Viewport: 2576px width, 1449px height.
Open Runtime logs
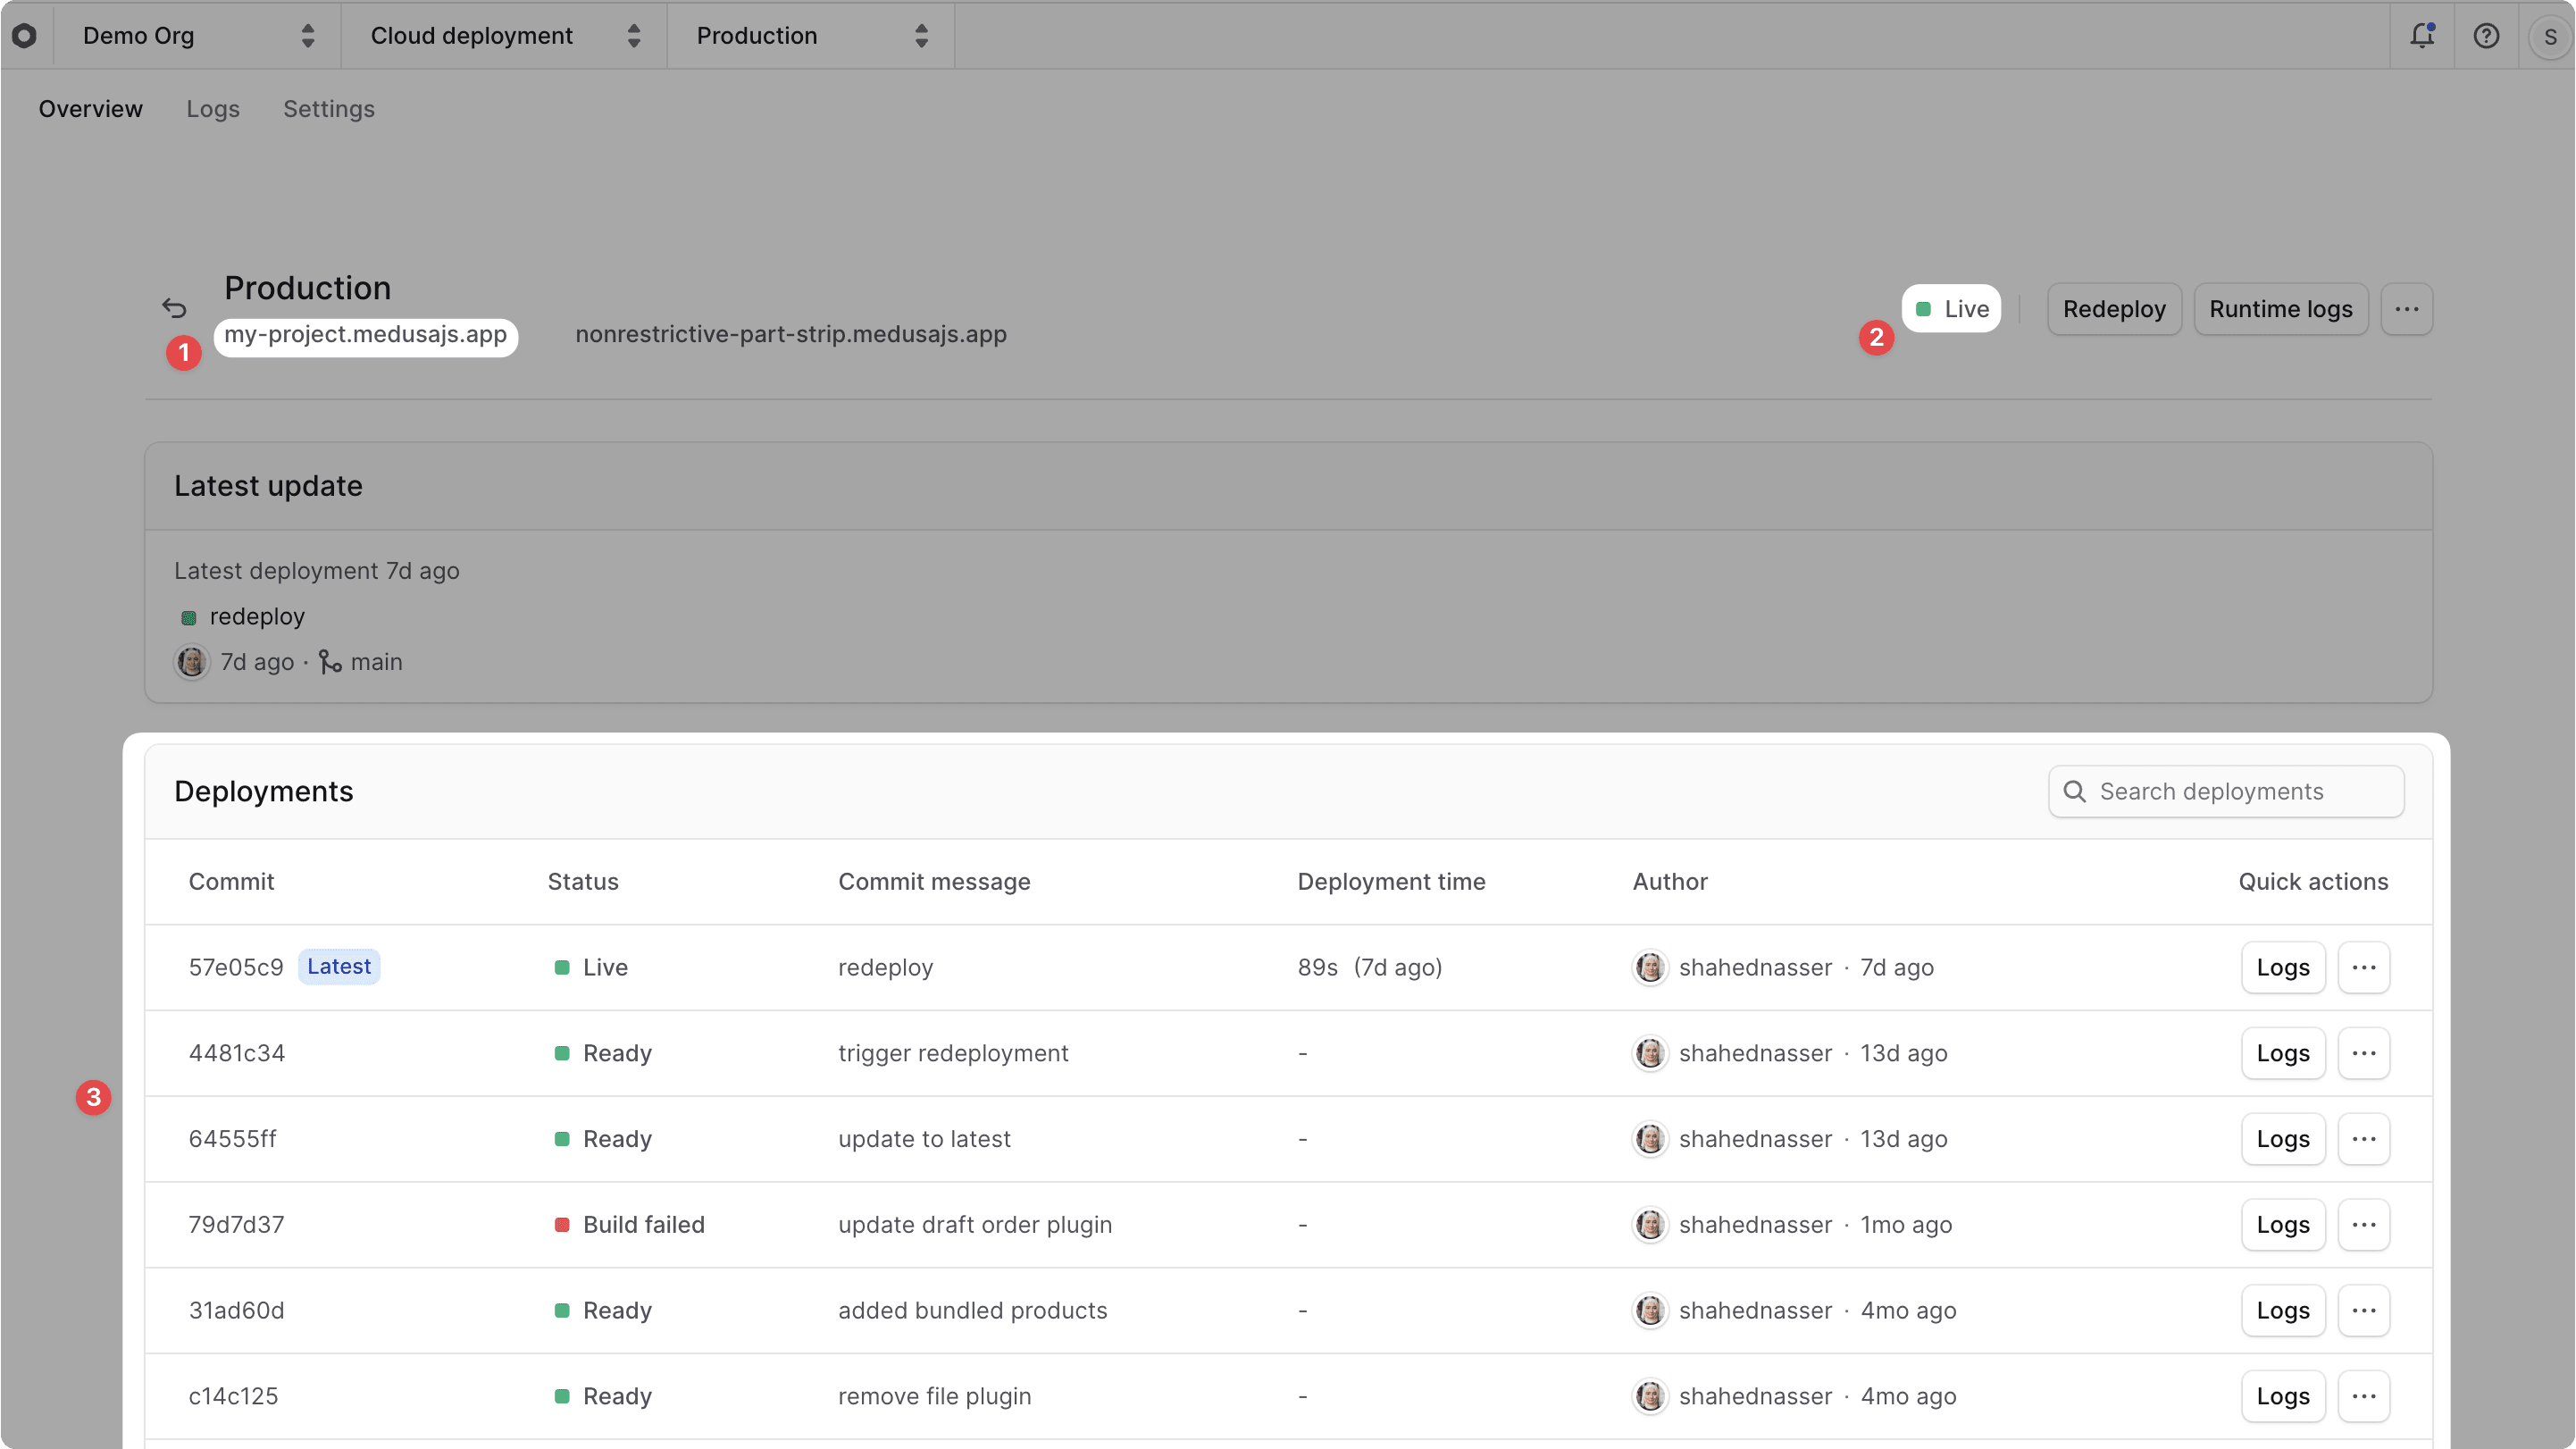2281,309
